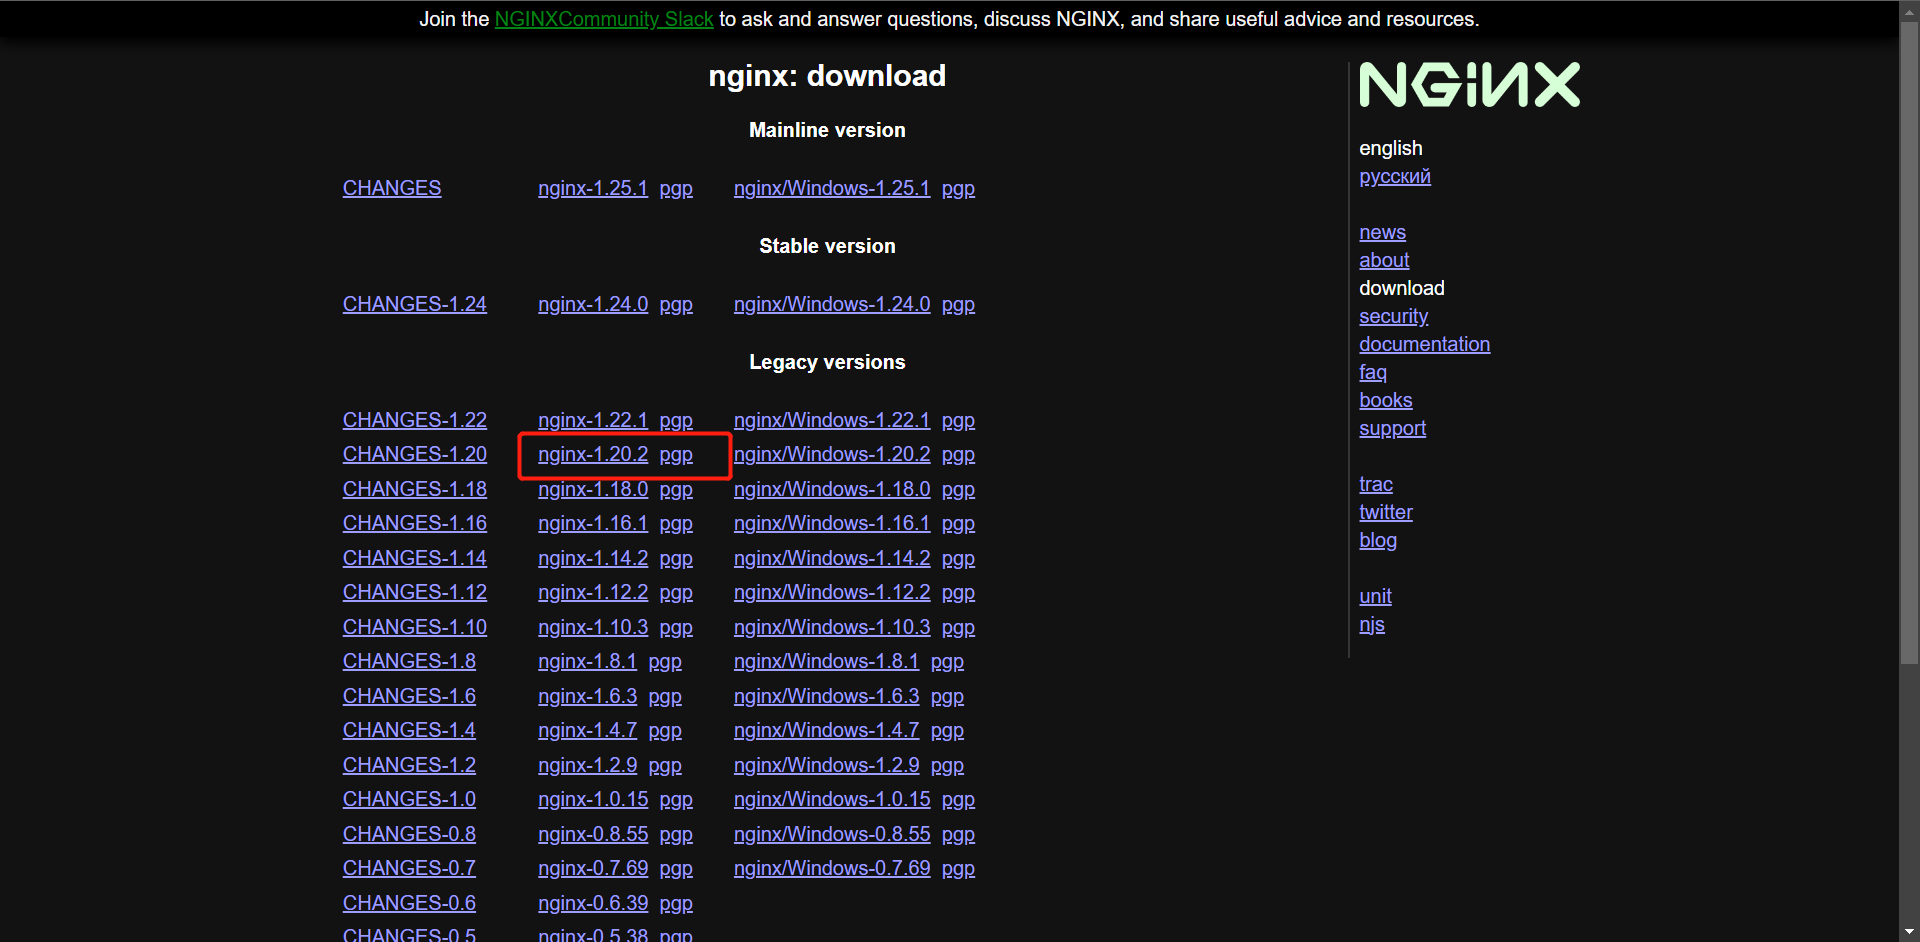Viewport: 1920px width, 942px height.
Task: Download nginx/Windows-1.25.1
Action: [x=832, y=188]
